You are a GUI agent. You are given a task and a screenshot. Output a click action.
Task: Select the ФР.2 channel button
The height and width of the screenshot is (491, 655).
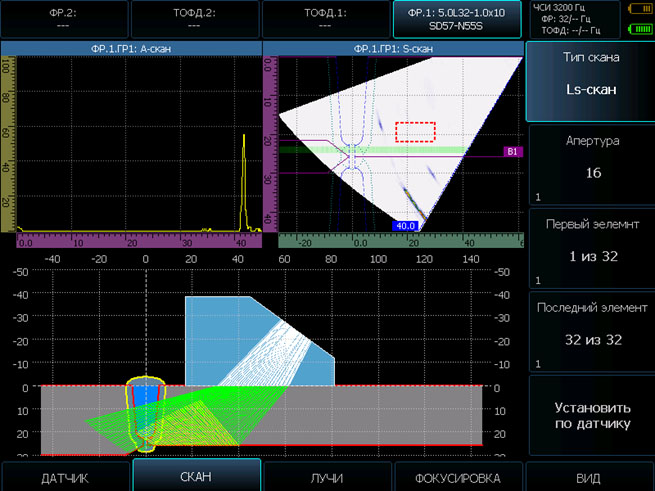(x=64, y=19)
